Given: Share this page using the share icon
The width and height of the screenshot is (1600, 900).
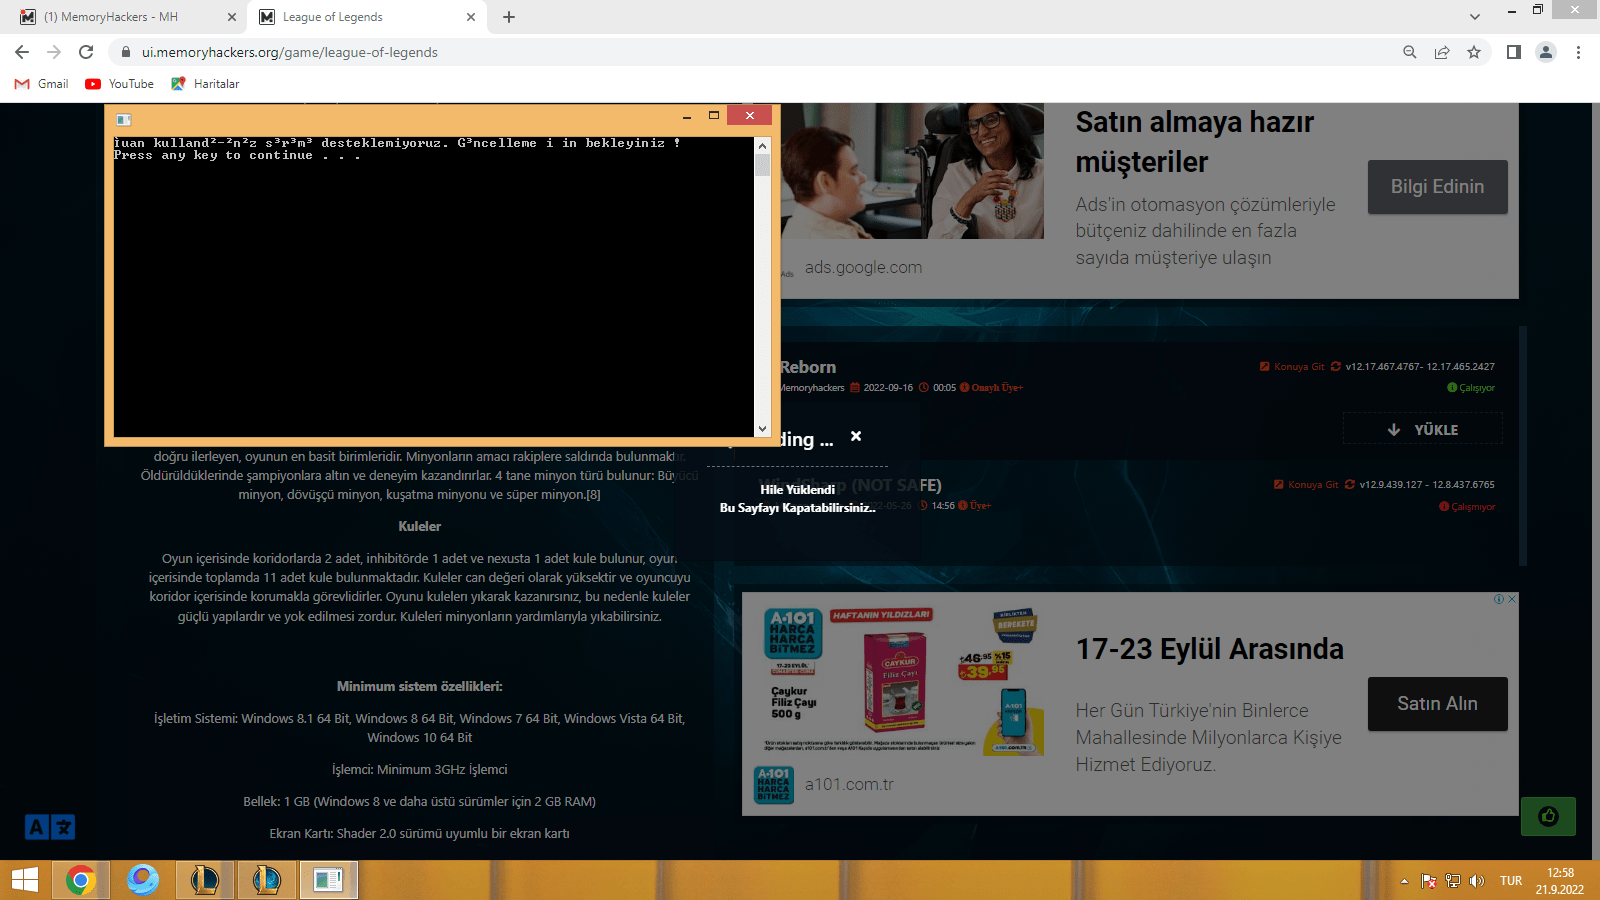Looking at the screenshot, I should pyautogui.click(x=1442, y=52).
